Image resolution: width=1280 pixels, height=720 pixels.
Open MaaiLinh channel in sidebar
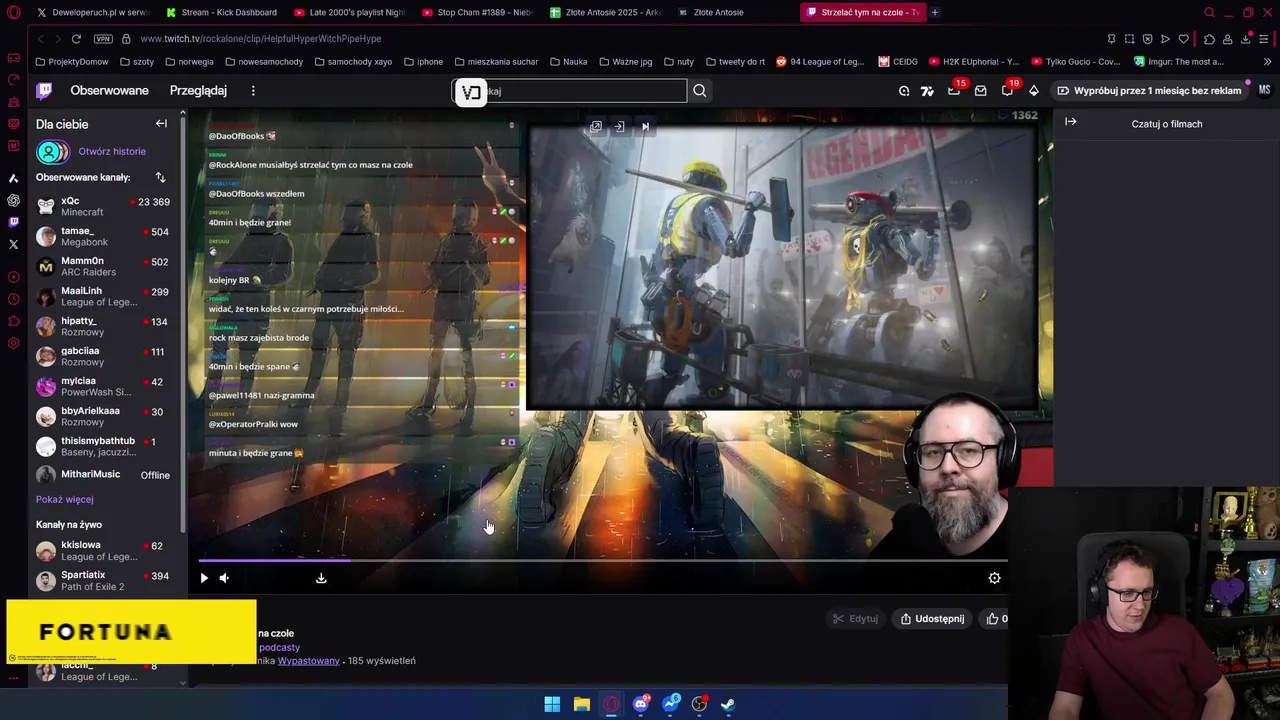click(103, 297)
